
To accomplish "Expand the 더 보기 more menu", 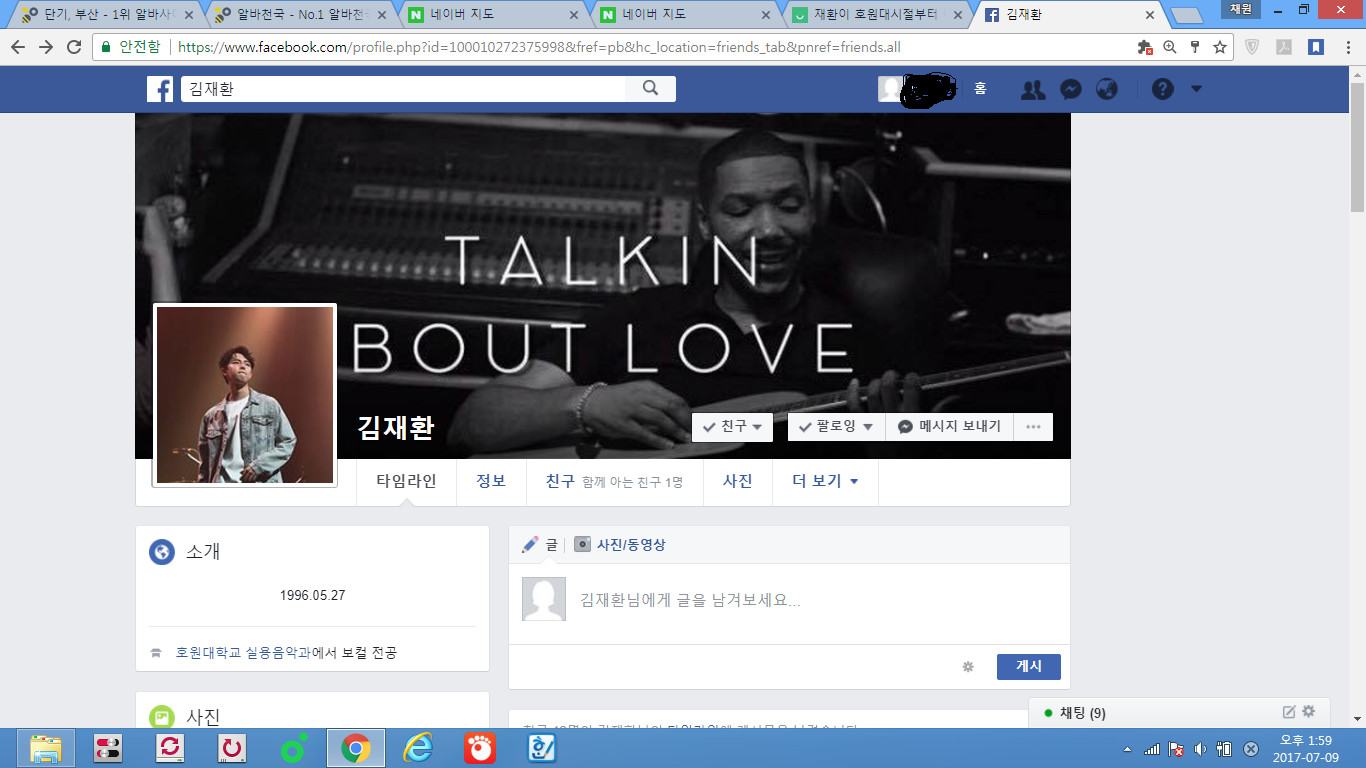I will click(x=825, y=481).
